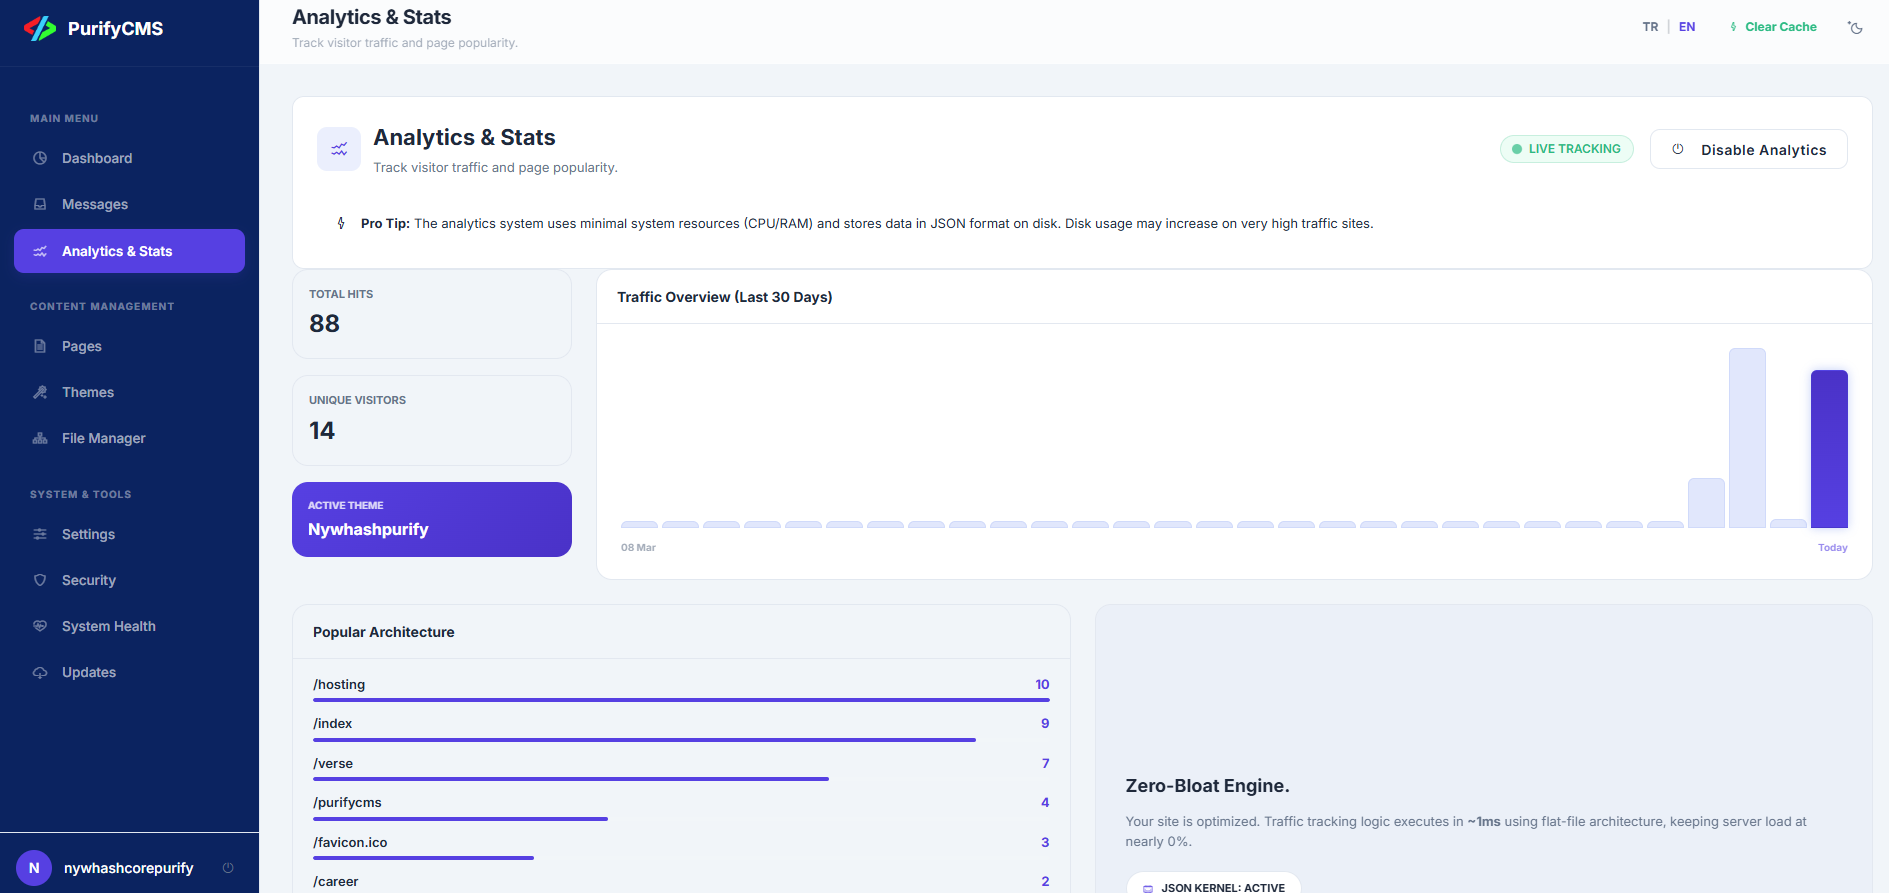The width and height of the screenshot is (1889, 893).
Task: Click the /hosting progress bar
Action: coord(680,700)
